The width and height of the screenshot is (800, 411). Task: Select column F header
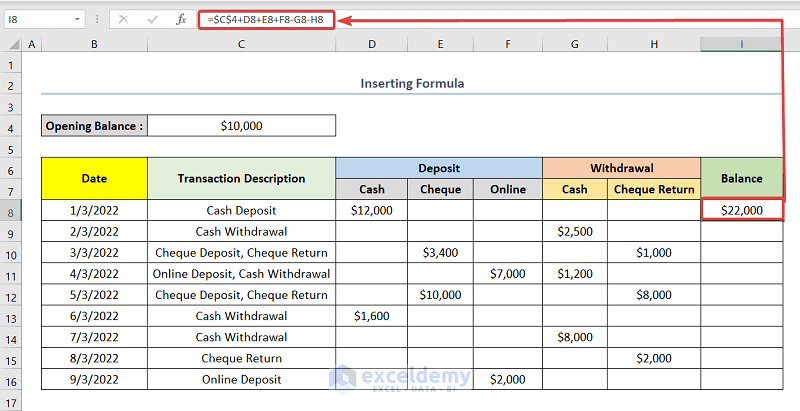coord(508,44)
